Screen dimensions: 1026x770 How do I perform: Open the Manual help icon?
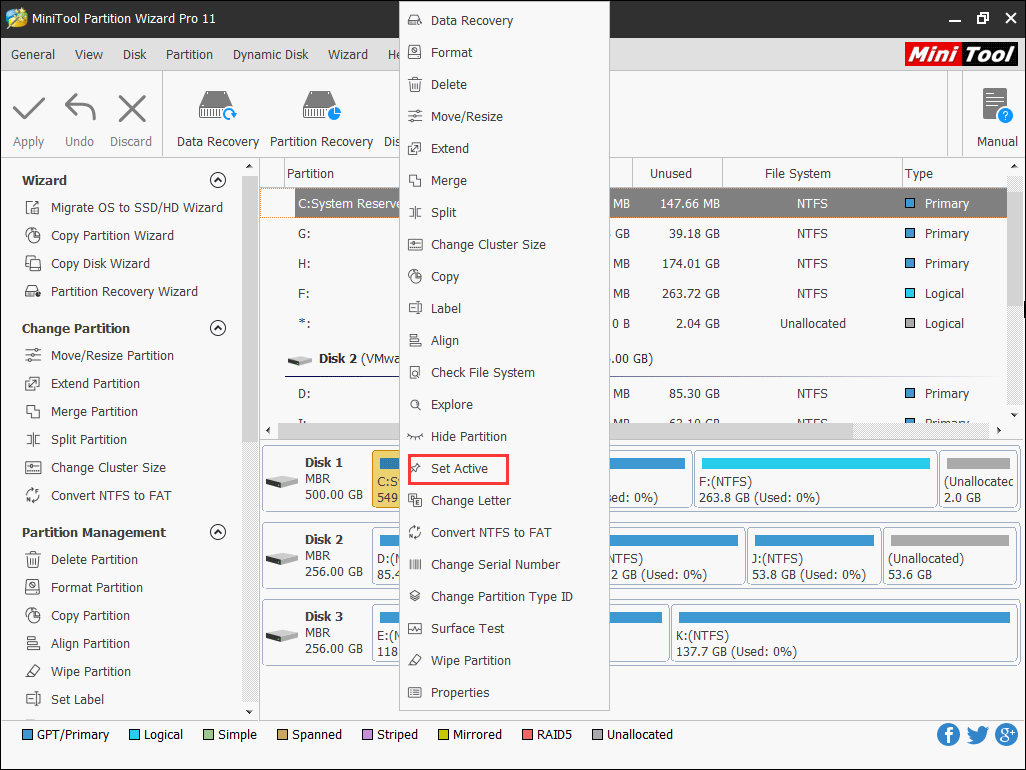(997, 118)
